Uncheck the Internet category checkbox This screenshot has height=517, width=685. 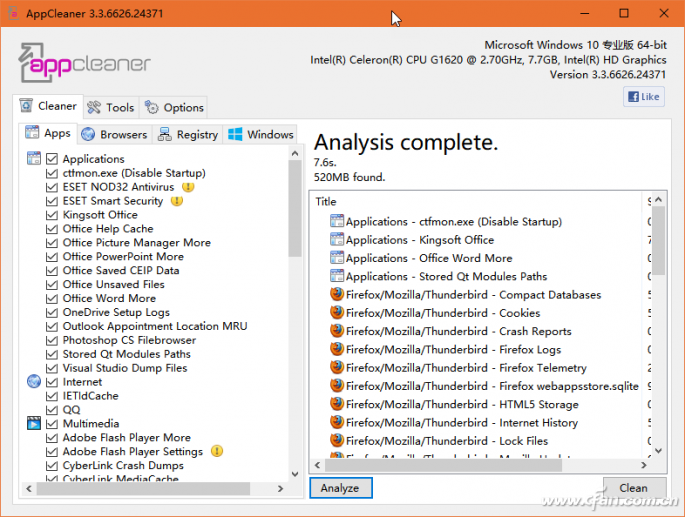coord(52,382)
